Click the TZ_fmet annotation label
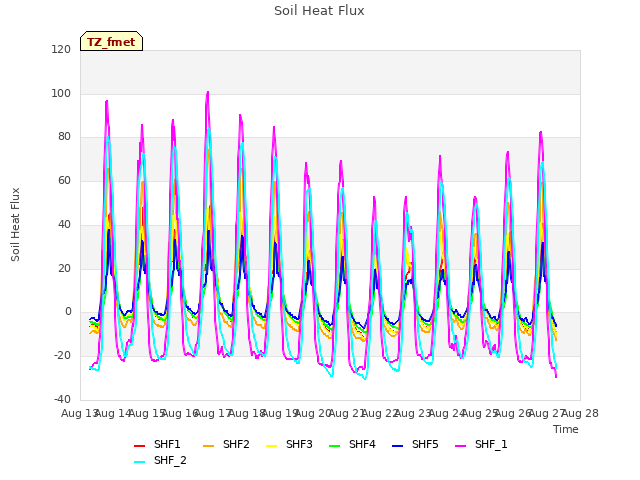 tap(111, 42)
